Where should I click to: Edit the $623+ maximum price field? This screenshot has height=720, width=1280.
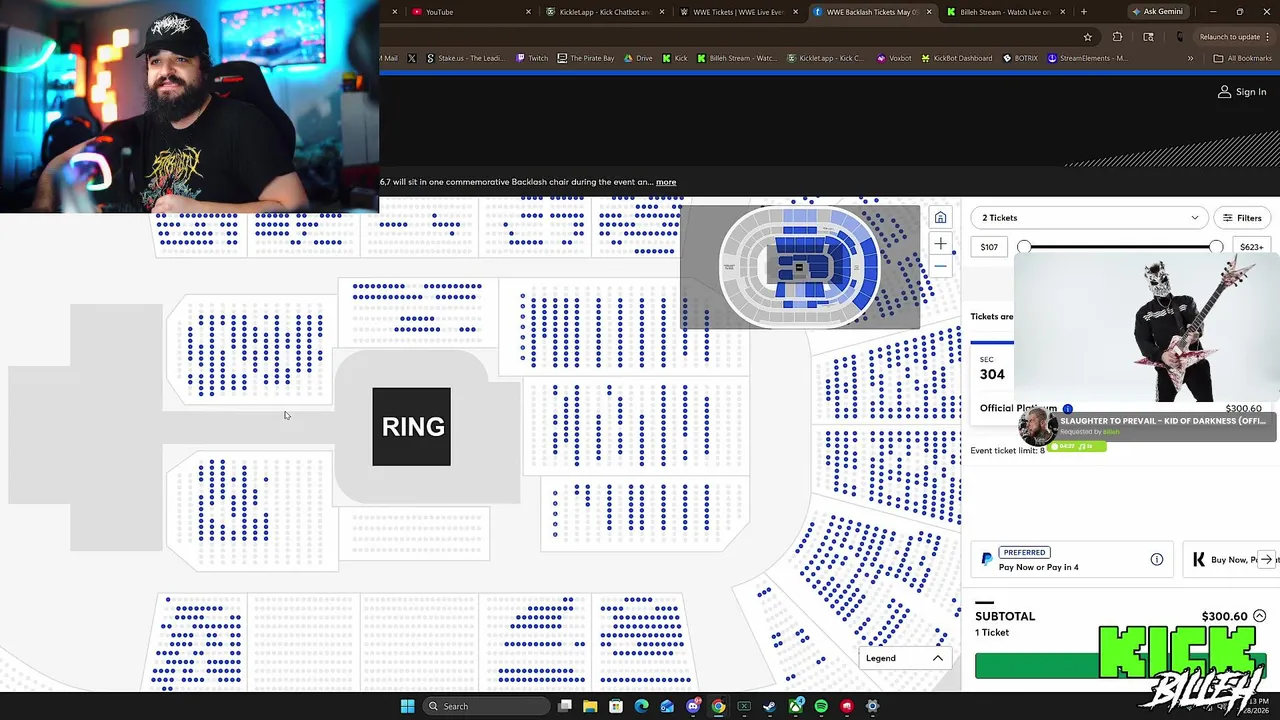[x=1252, y=247]
